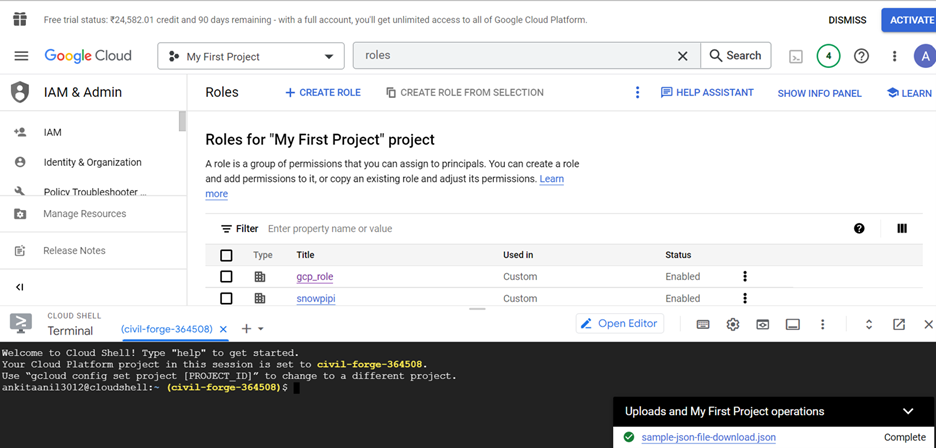Open the Google Cloud hamburger navigation menu

click(x=21, y=56)
